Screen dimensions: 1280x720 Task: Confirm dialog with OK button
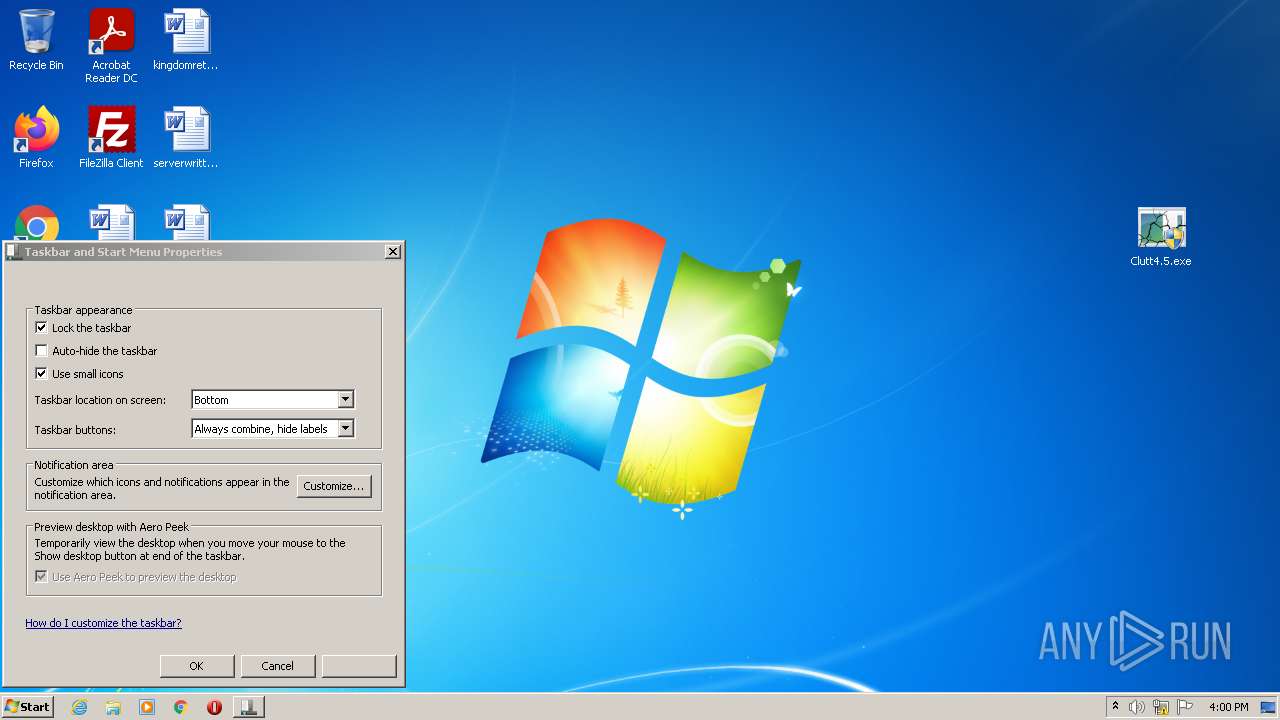[x=196, y=666]
